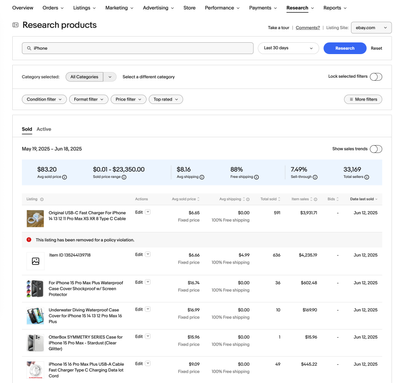This screenshot has height=383, width=400.
Task: Toggle Lock selected filters switch
Action: click(376, 77)
